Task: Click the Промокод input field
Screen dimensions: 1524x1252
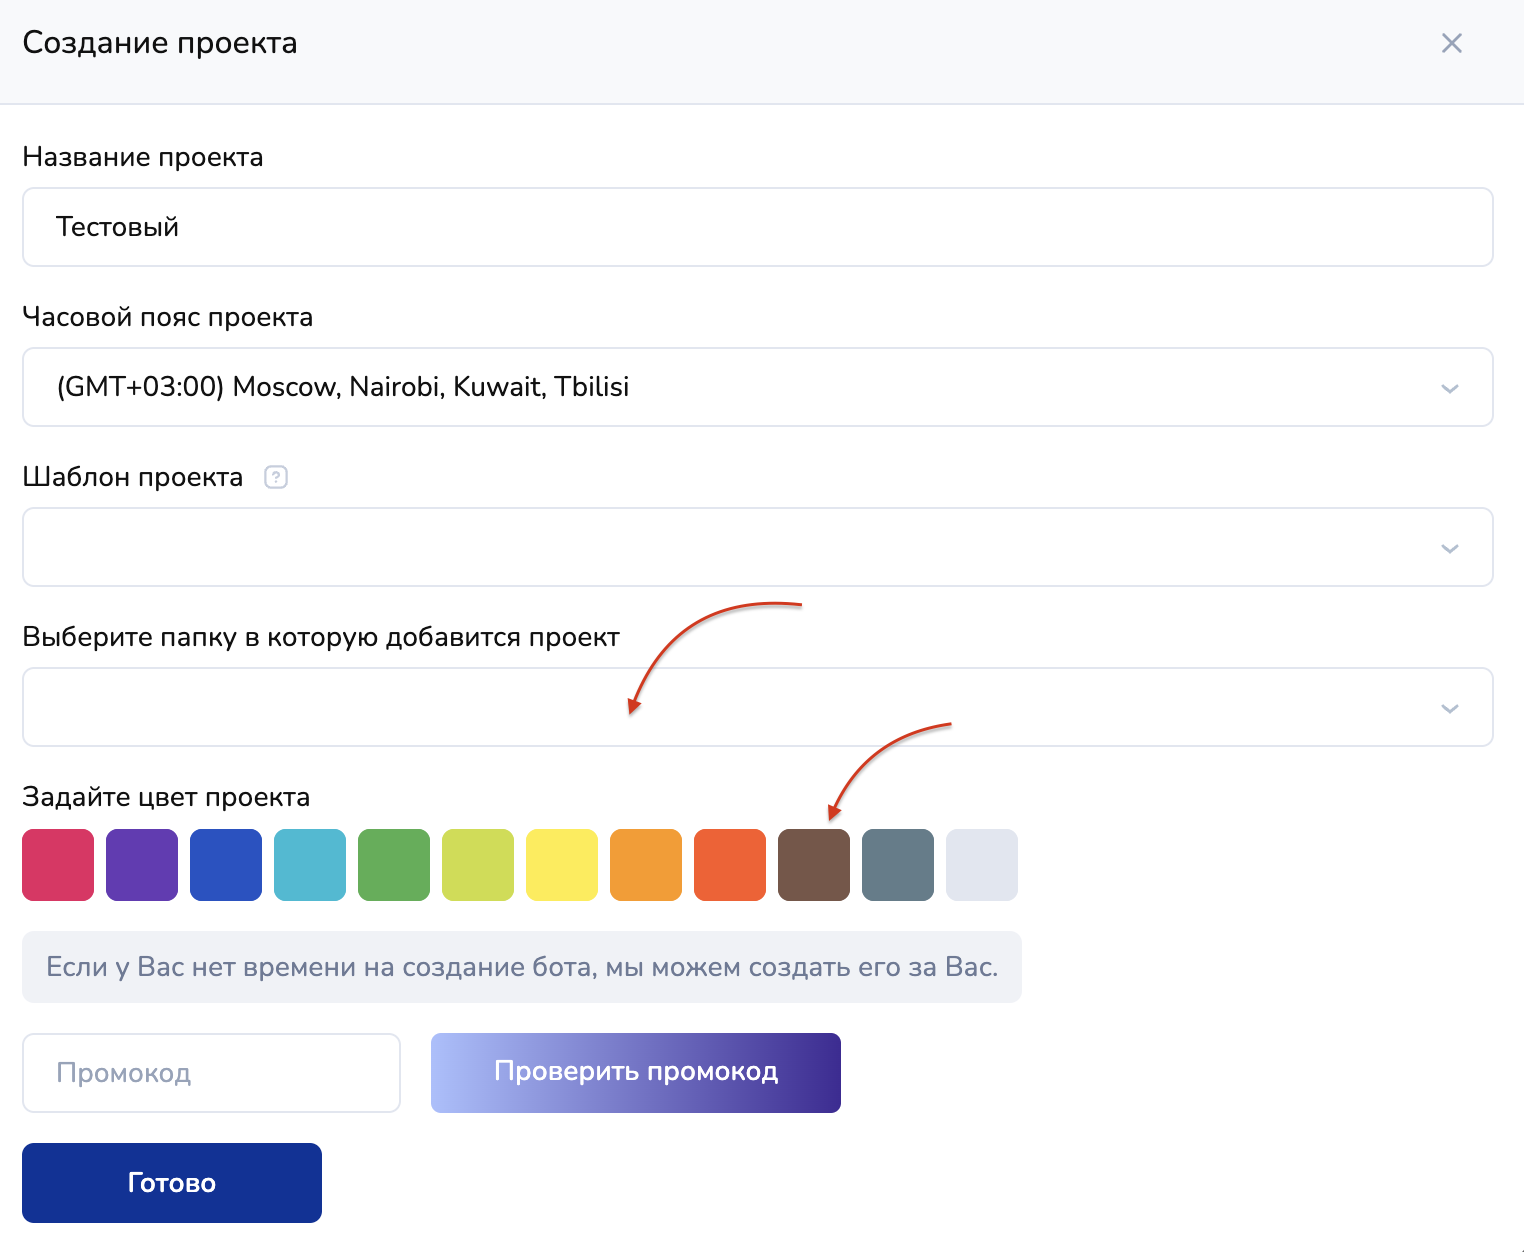Action: [x=211, y=1073]
